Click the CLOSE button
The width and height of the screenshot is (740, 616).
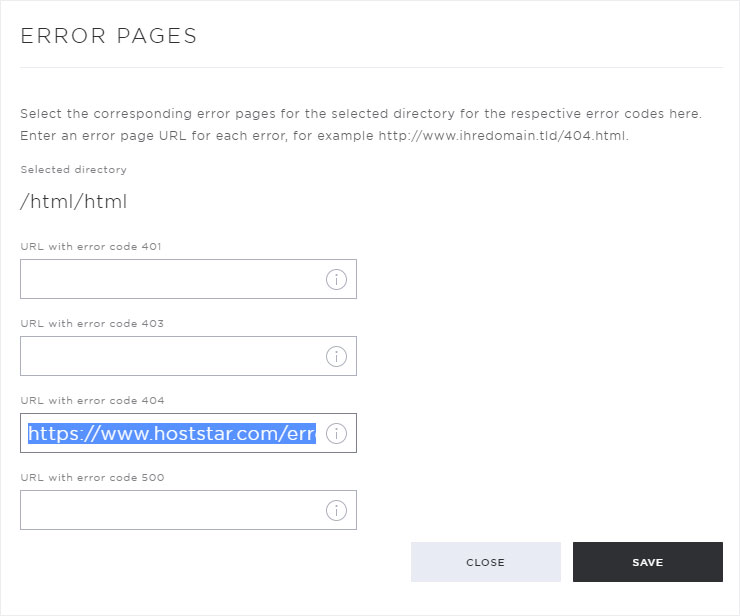pyautogui.click(x=486, y=562)
